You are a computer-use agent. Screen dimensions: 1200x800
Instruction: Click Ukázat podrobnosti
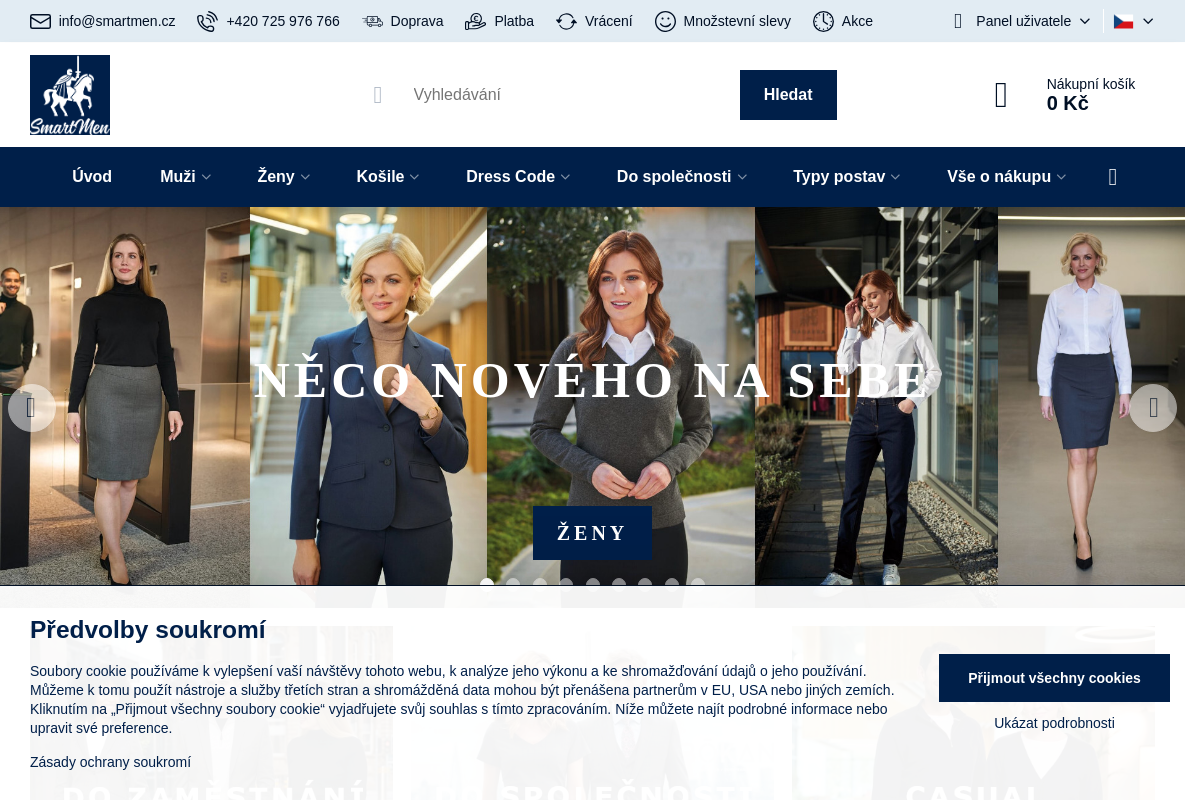1054,723
